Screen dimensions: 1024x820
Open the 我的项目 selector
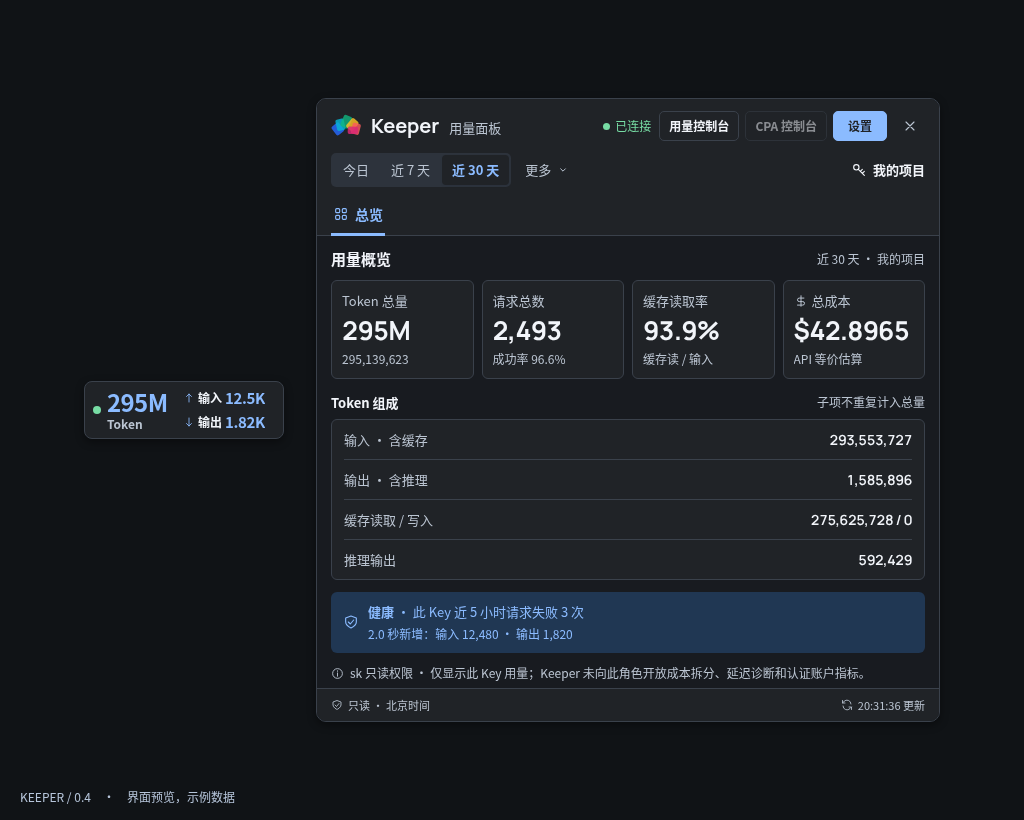coord(888,170)
